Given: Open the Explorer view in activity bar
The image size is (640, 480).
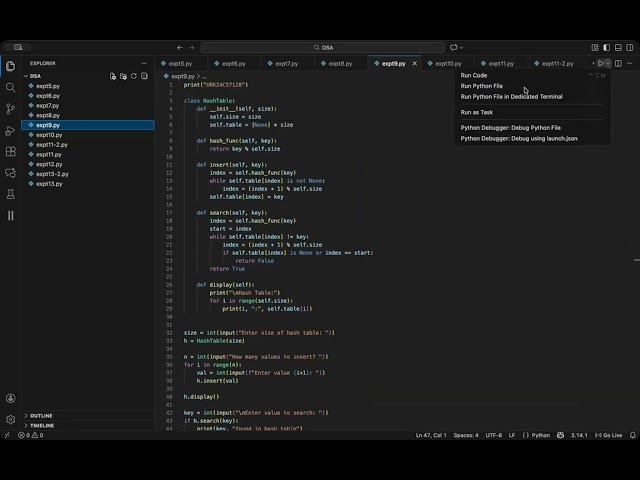Looking at the screenshot, I should tap(11, 66).
